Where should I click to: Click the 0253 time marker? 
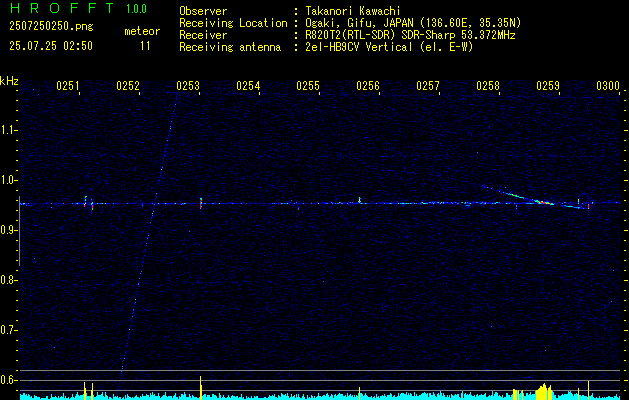pos(188,86)
